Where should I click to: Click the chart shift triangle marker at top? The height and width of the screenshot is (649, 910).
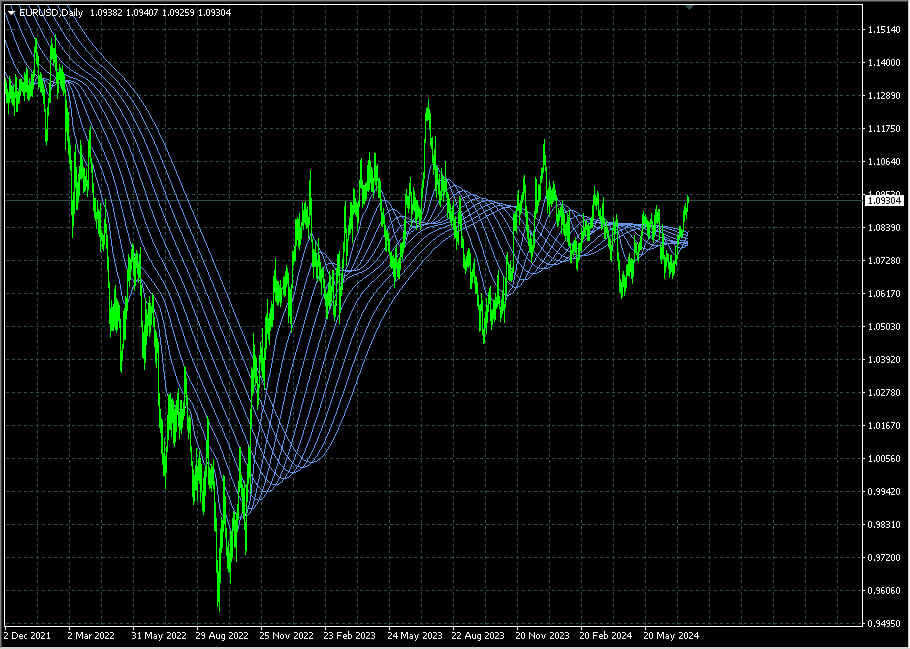[689, 7]
